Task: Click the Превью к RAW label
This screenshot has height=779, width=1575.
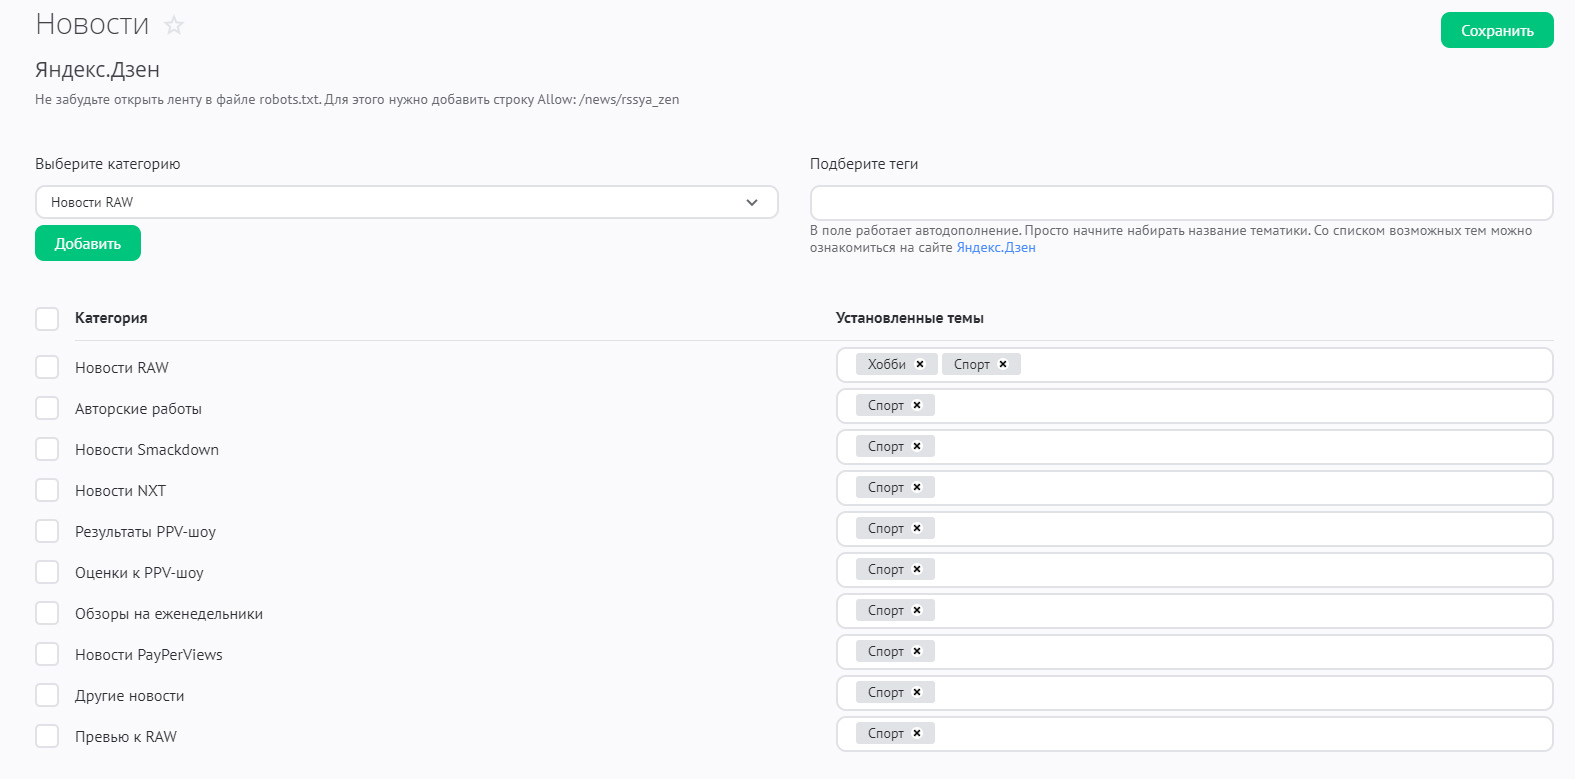Action: click(126, 737)
